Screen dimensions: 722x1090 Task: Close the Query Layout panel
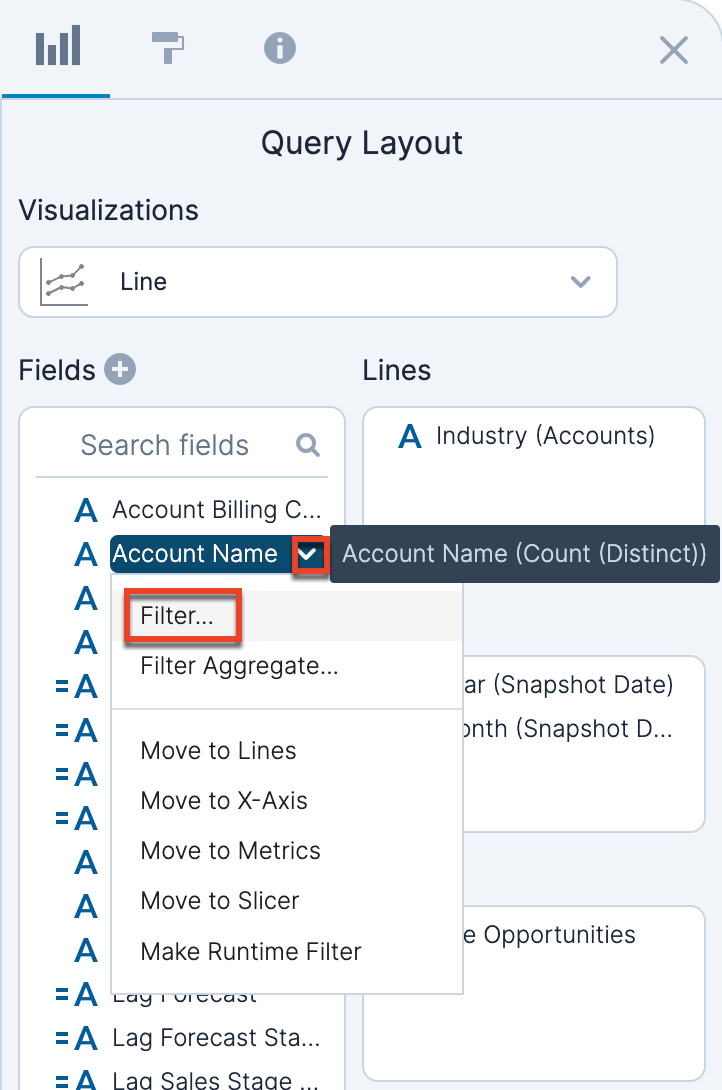[674, 50]
